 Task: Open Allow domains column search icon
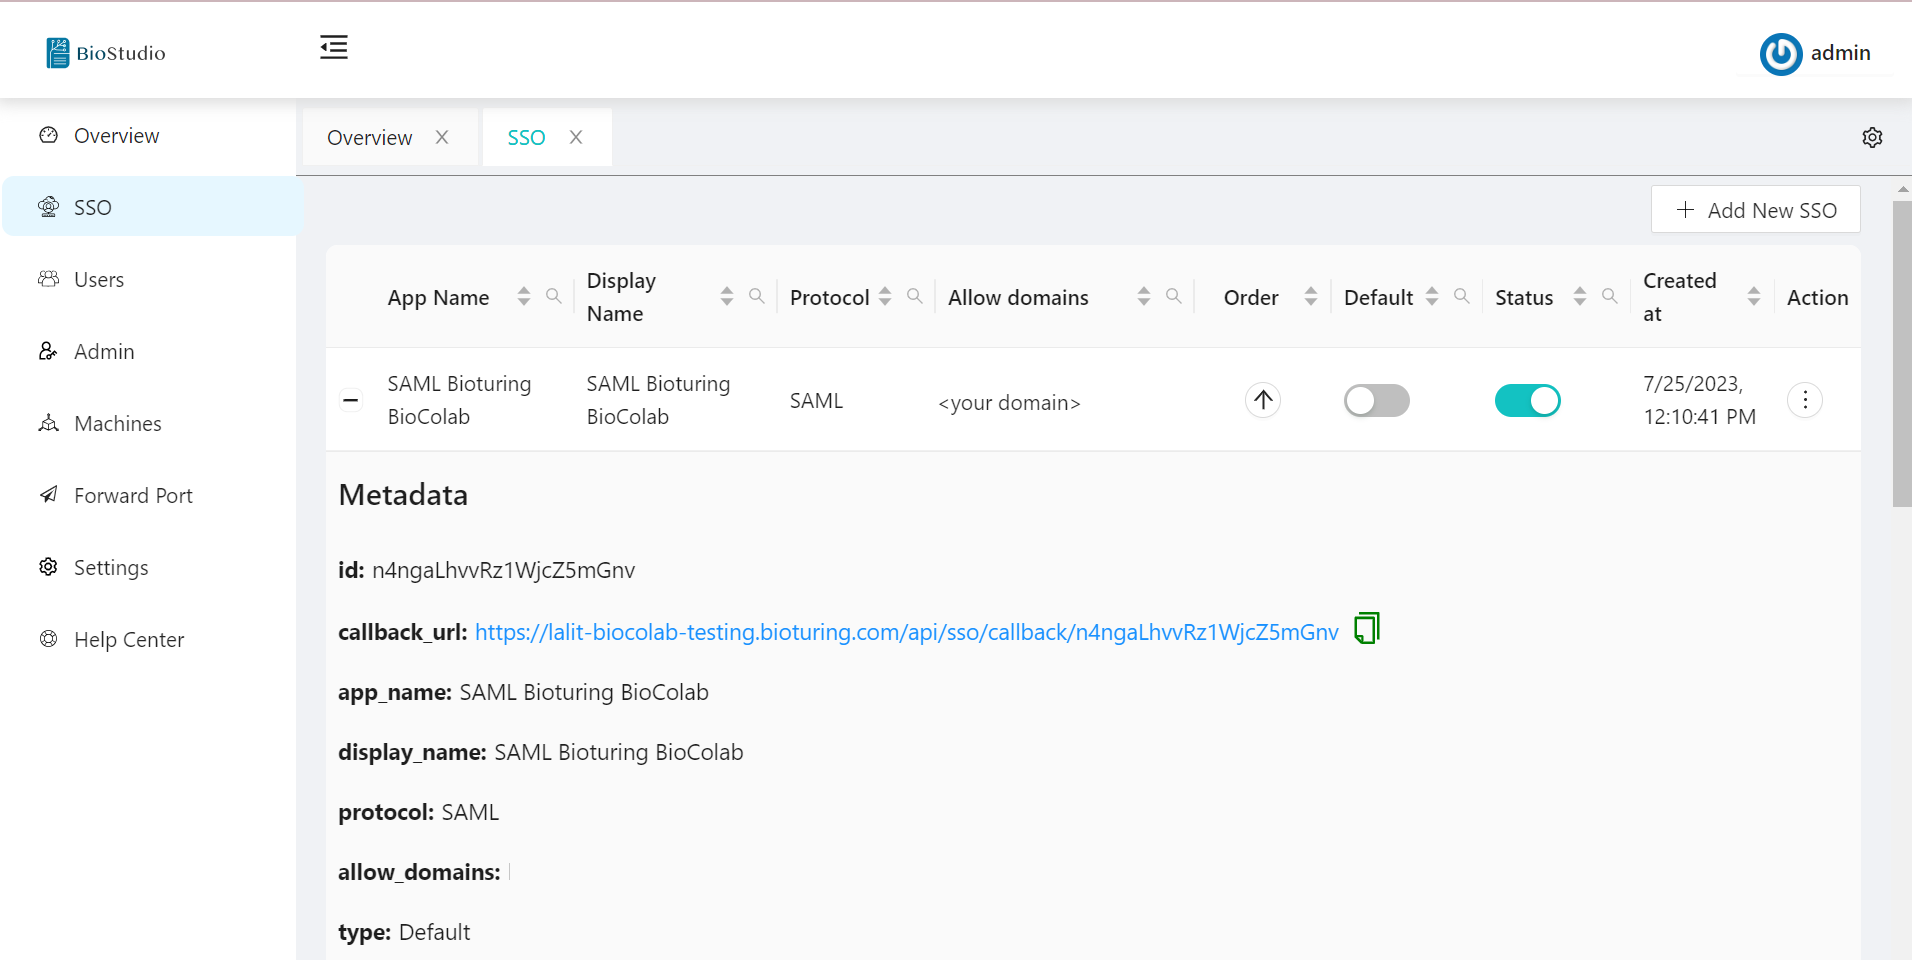click(1173, 296)
